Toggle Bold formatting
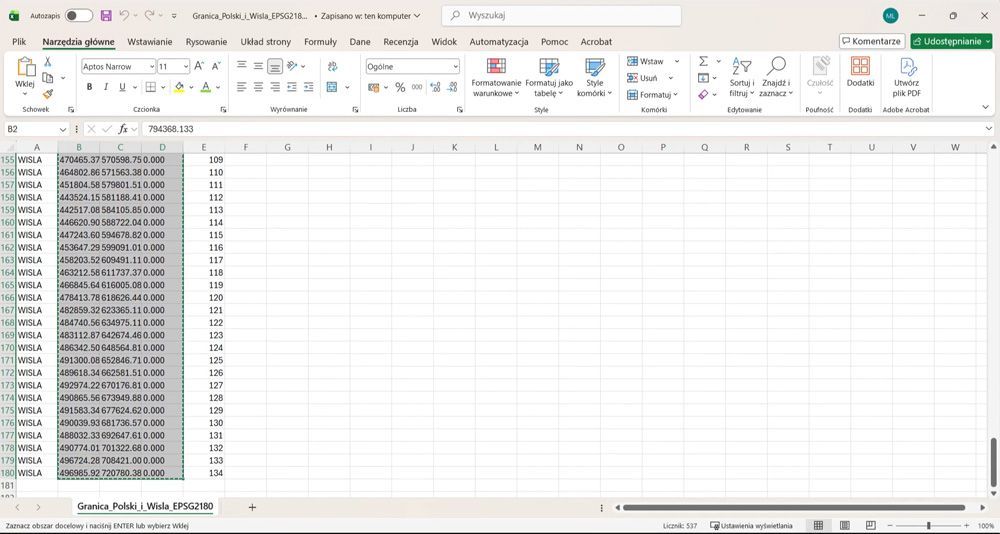This screenshot has width=1000, height=534. coord(89,87)
